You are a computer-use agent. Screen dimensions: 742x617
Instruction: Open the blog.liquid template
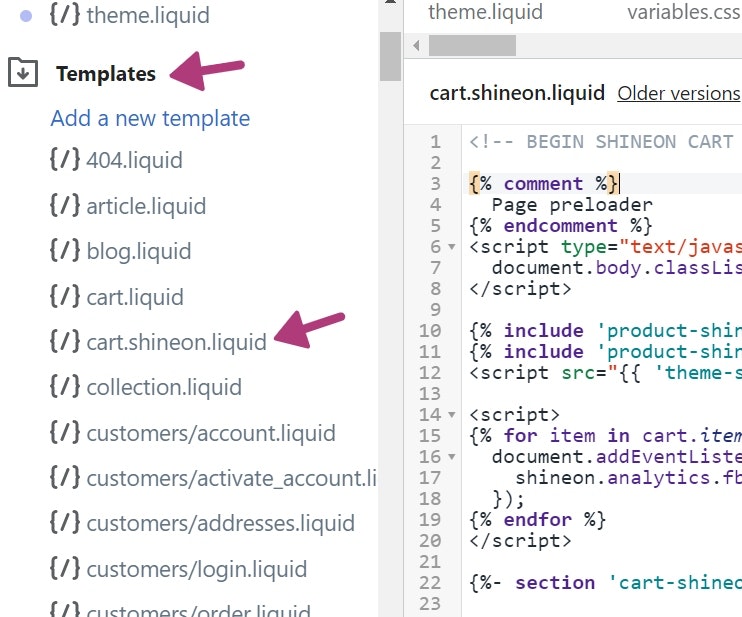click(x=139, y=251)
